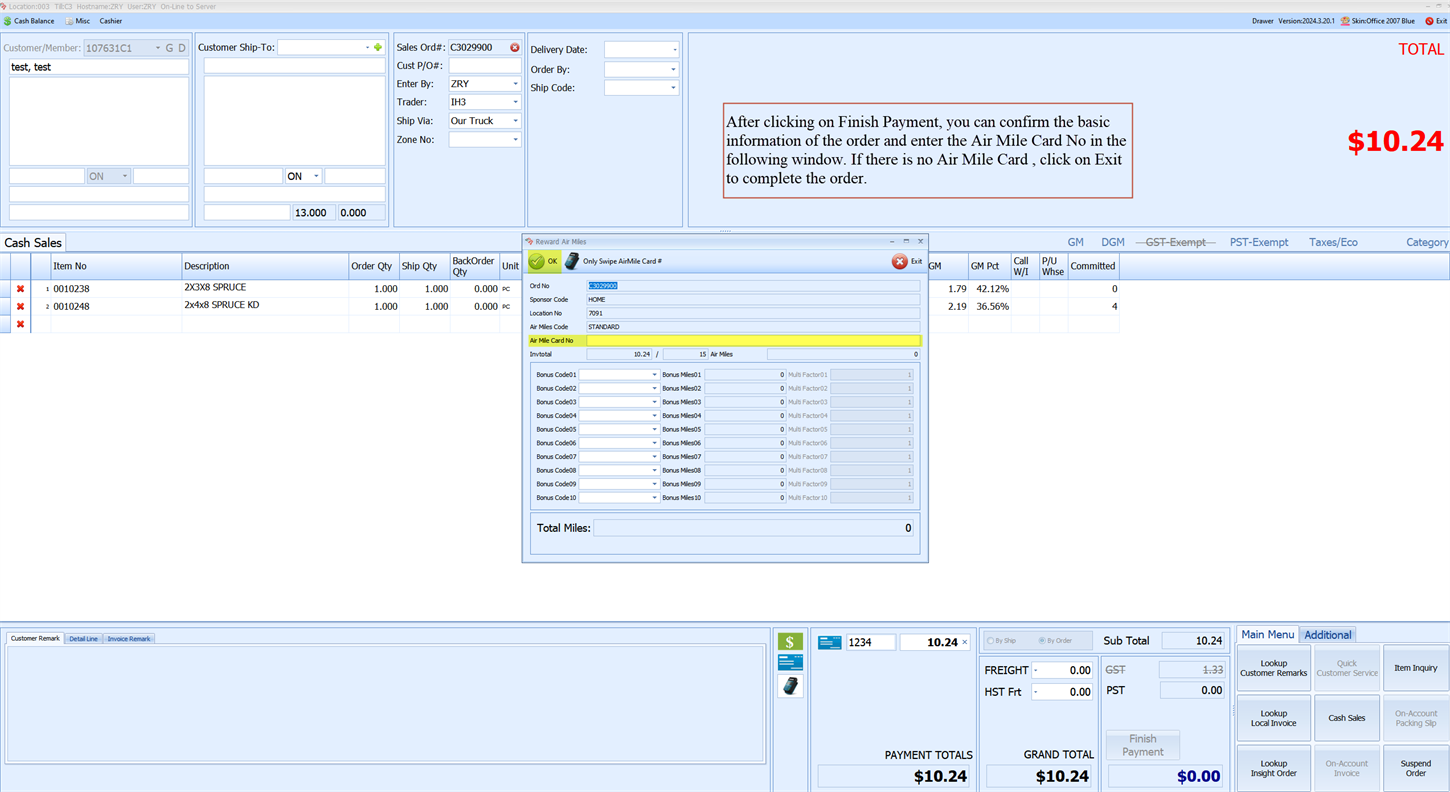
Task: Choose the credit card payment icon
Action: [789, 661]
